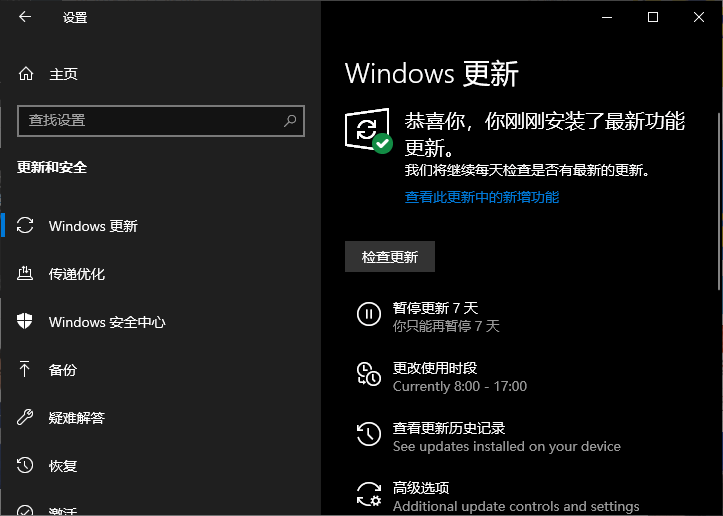
Task: Minimize the Settings window
Action: pos(607,17)
